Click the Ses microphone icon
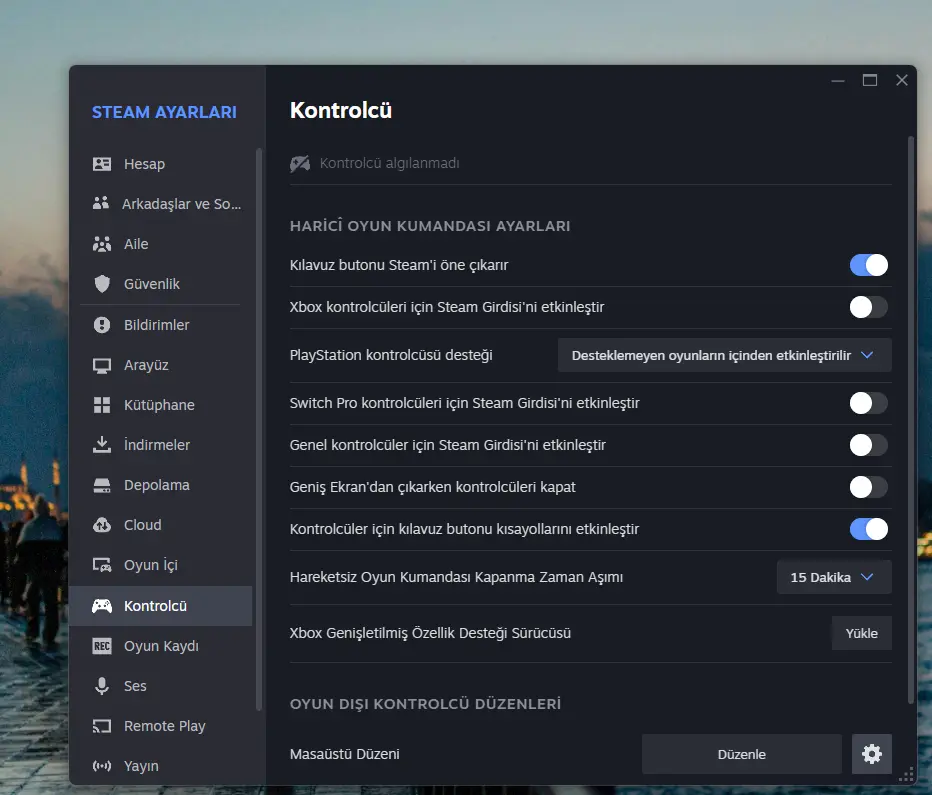 [x=102, y=686]
